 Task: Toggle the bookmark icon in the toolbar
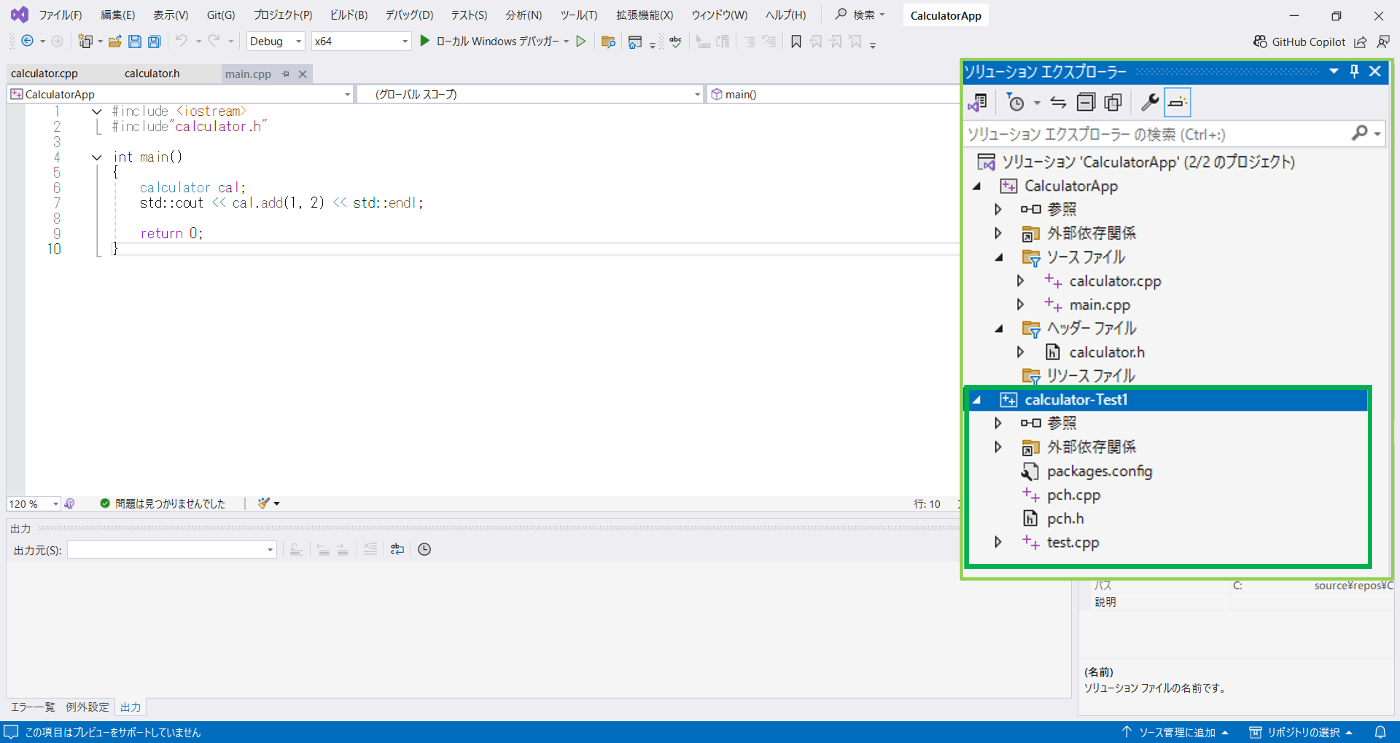click(x=796, y=41)
